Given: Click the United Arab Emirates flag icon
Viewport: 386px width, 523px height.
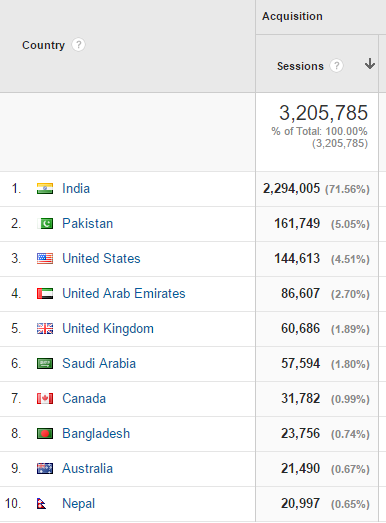Looking at the screenshot, I should [x=45, y=294].
